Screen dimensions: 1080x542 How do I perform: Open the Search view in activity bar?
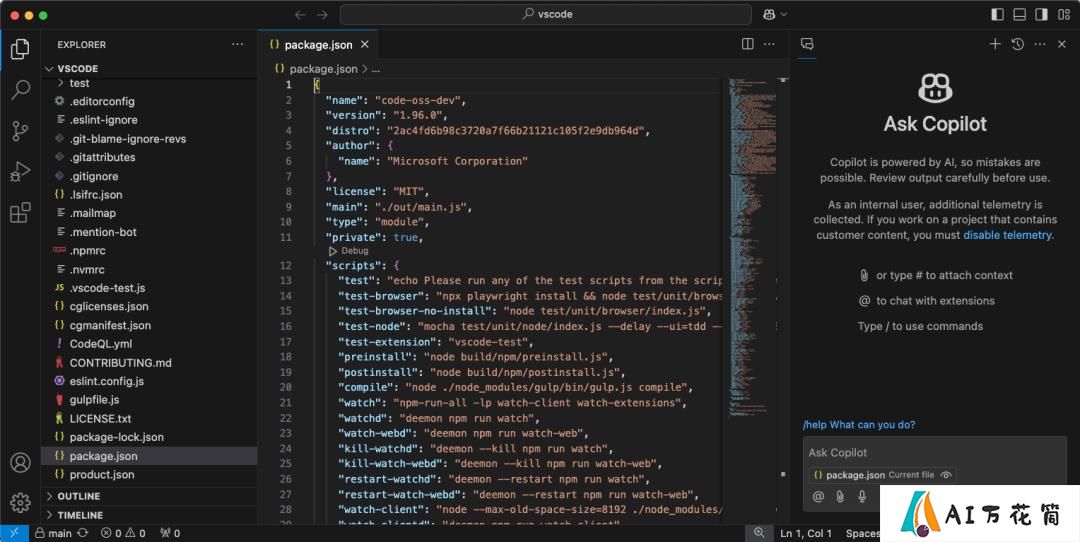(21, 90)
